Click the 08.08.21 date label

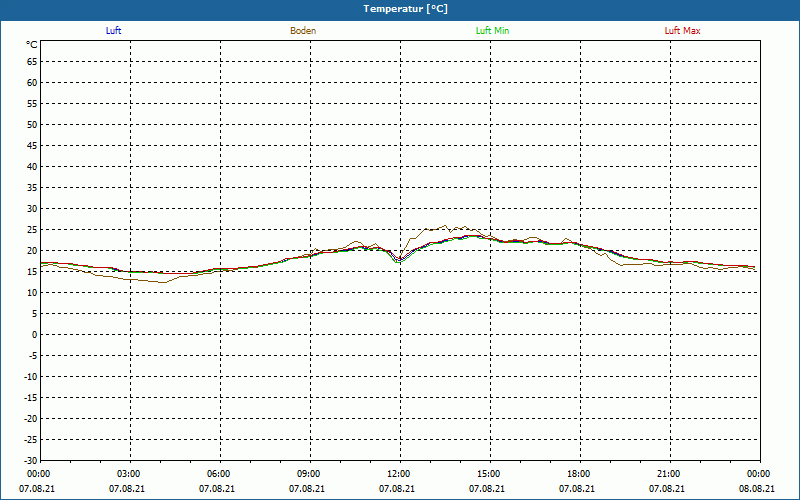(x=757, y=488)
